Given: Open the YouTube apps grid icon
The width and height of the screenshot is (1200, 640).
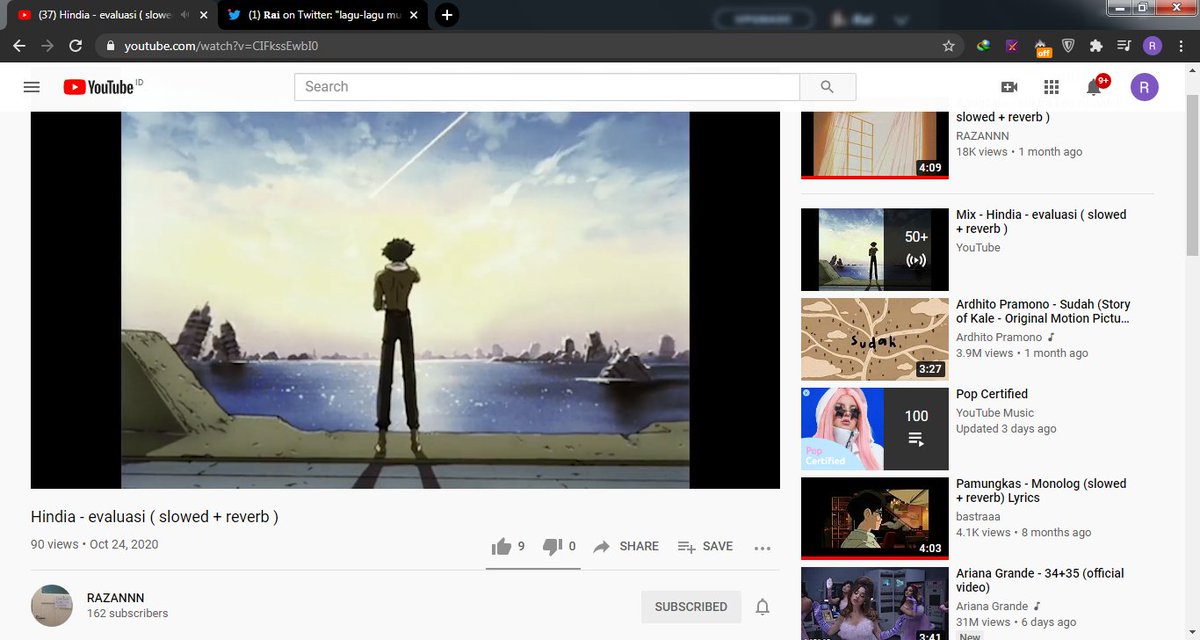Looking at the screenshot, I should (1051, 87).
